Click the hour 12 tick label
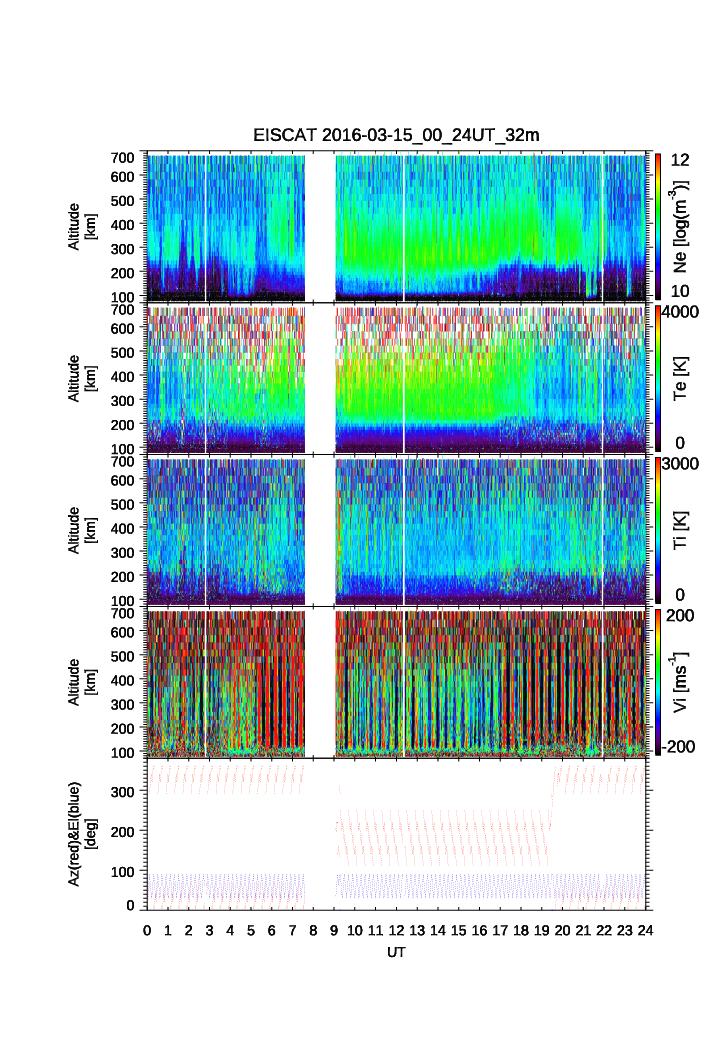708x1062 pixels. (396, 931)
